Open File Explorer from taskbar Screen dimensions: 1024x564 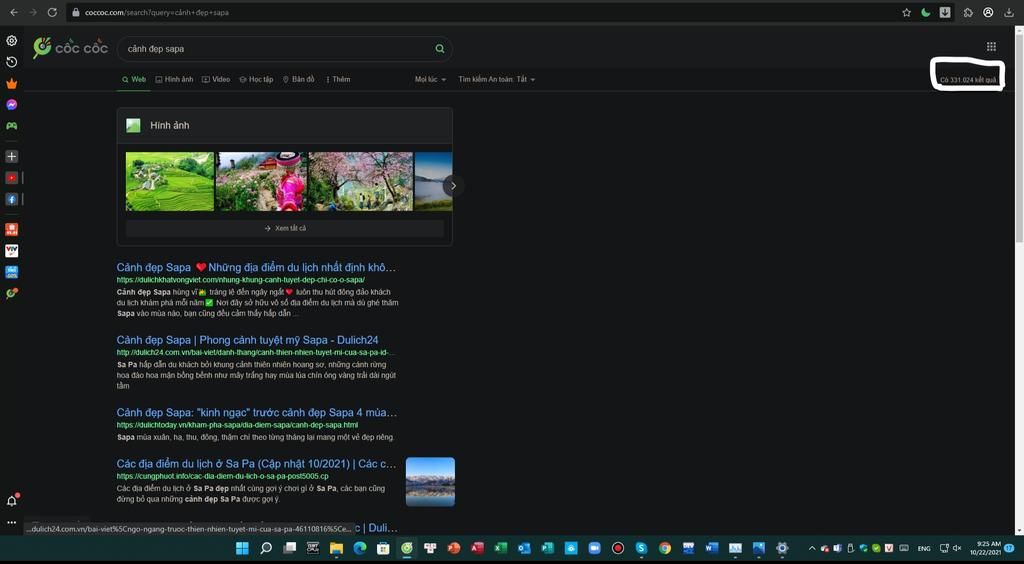(336, 548)
